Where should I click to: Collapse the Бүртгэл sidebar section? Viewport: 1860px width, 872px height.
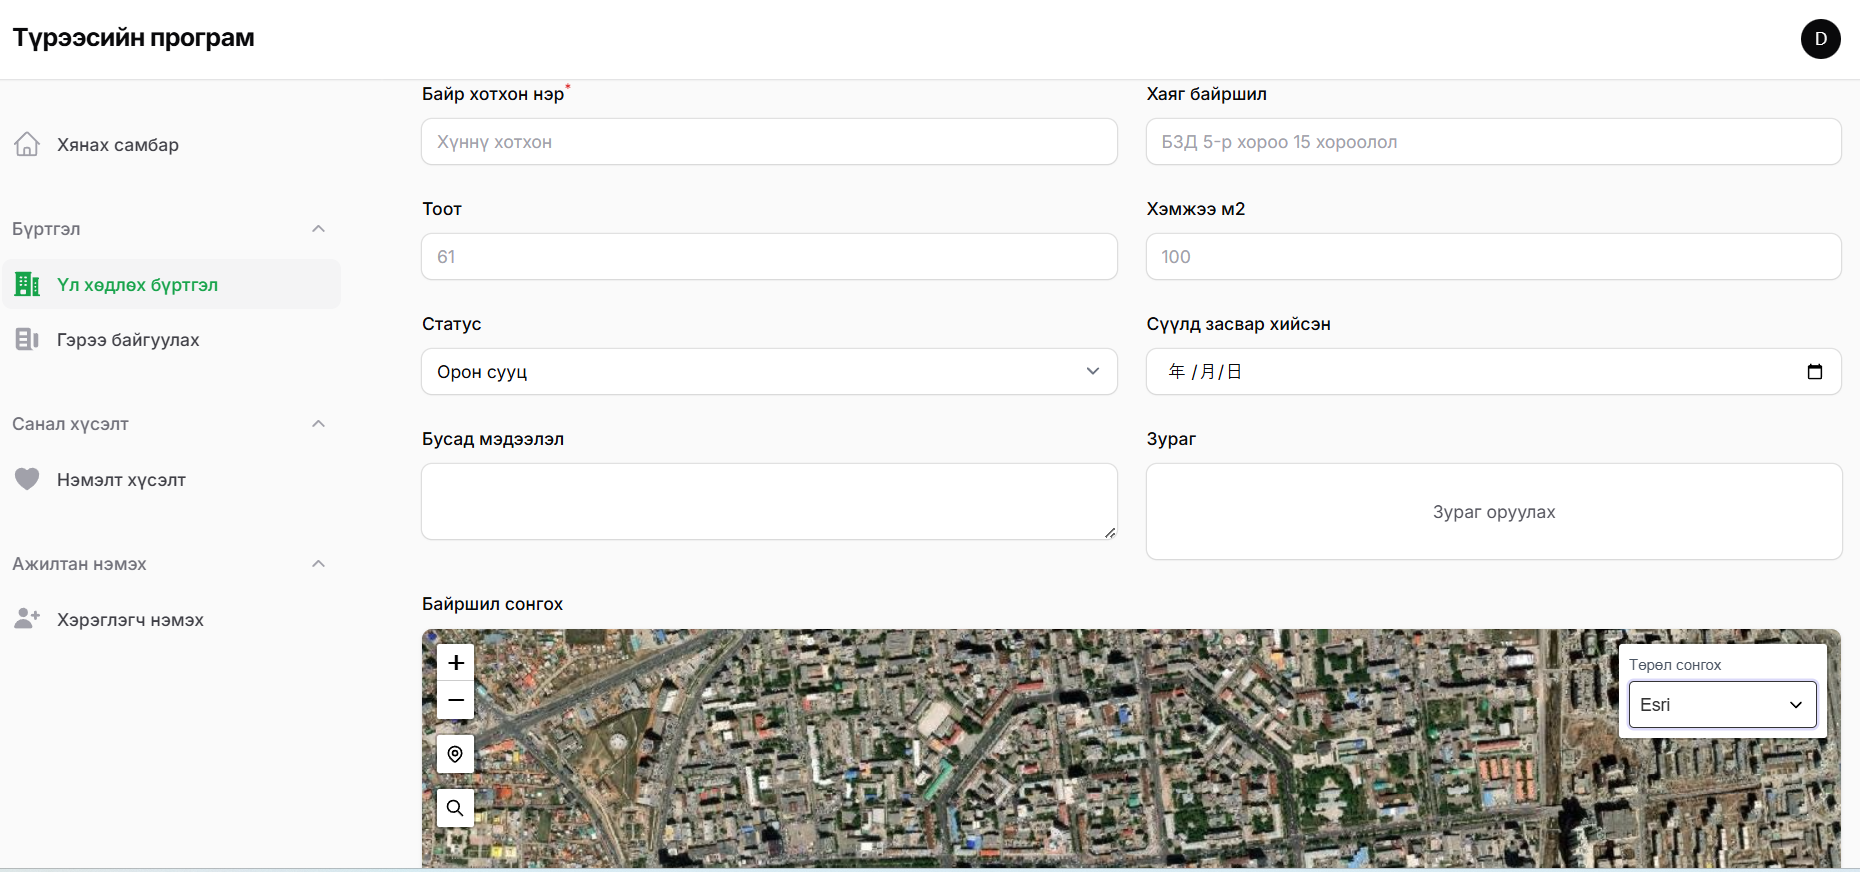coord(318,229)
